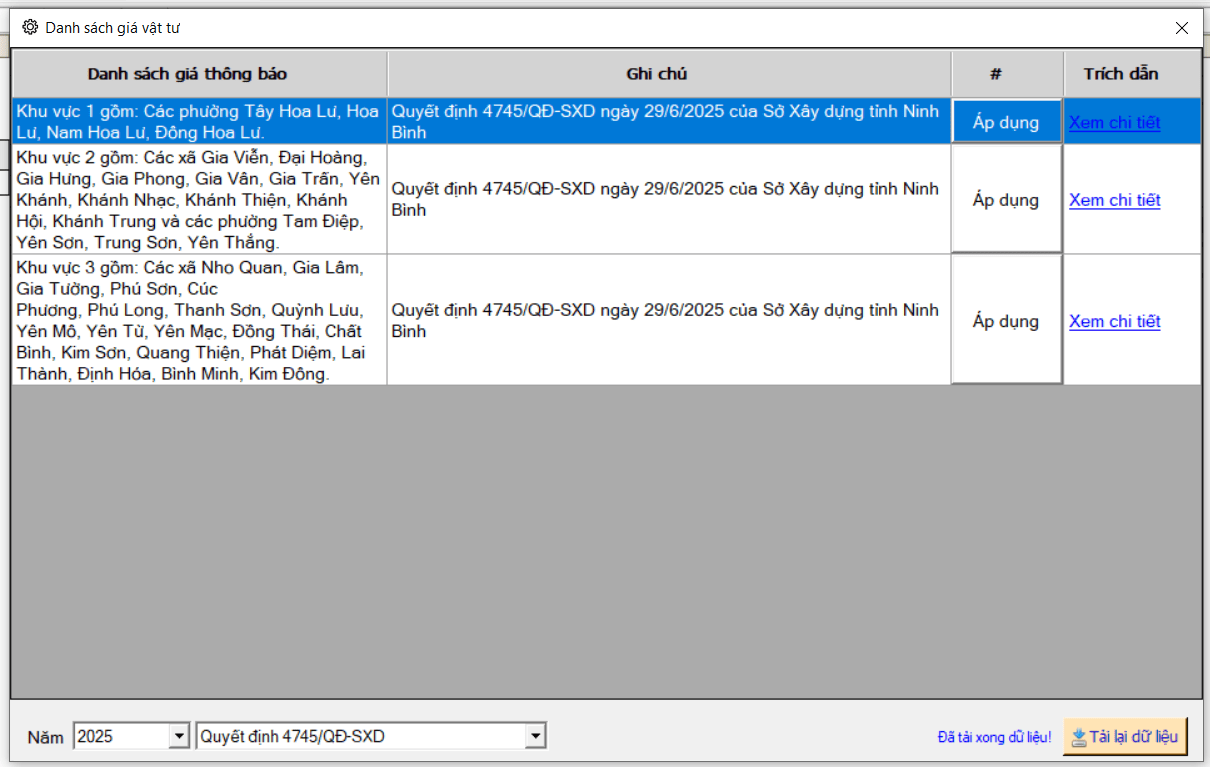Screen dimensions: 1210x767
Task: Click the Danh sách giá thông báo column header
Action: (x=200, y=74)
